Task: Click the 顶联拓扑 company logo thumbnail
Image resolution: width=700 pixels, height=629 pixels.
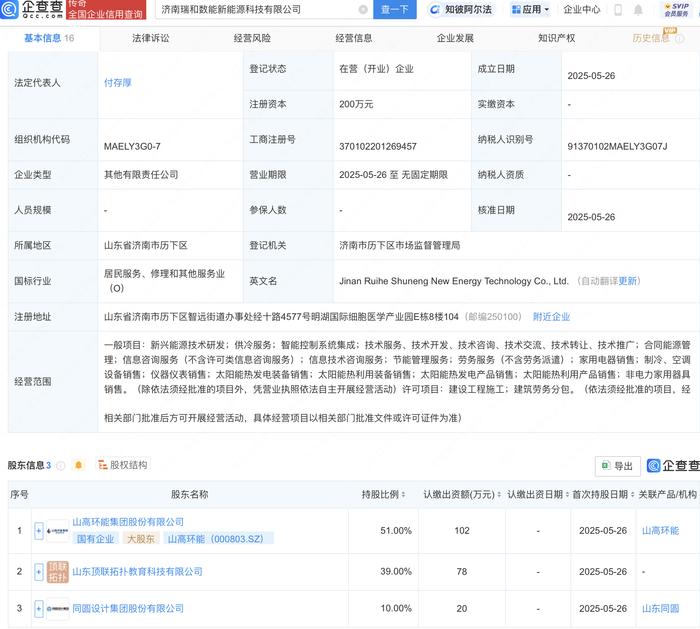Action: [58, 572]
